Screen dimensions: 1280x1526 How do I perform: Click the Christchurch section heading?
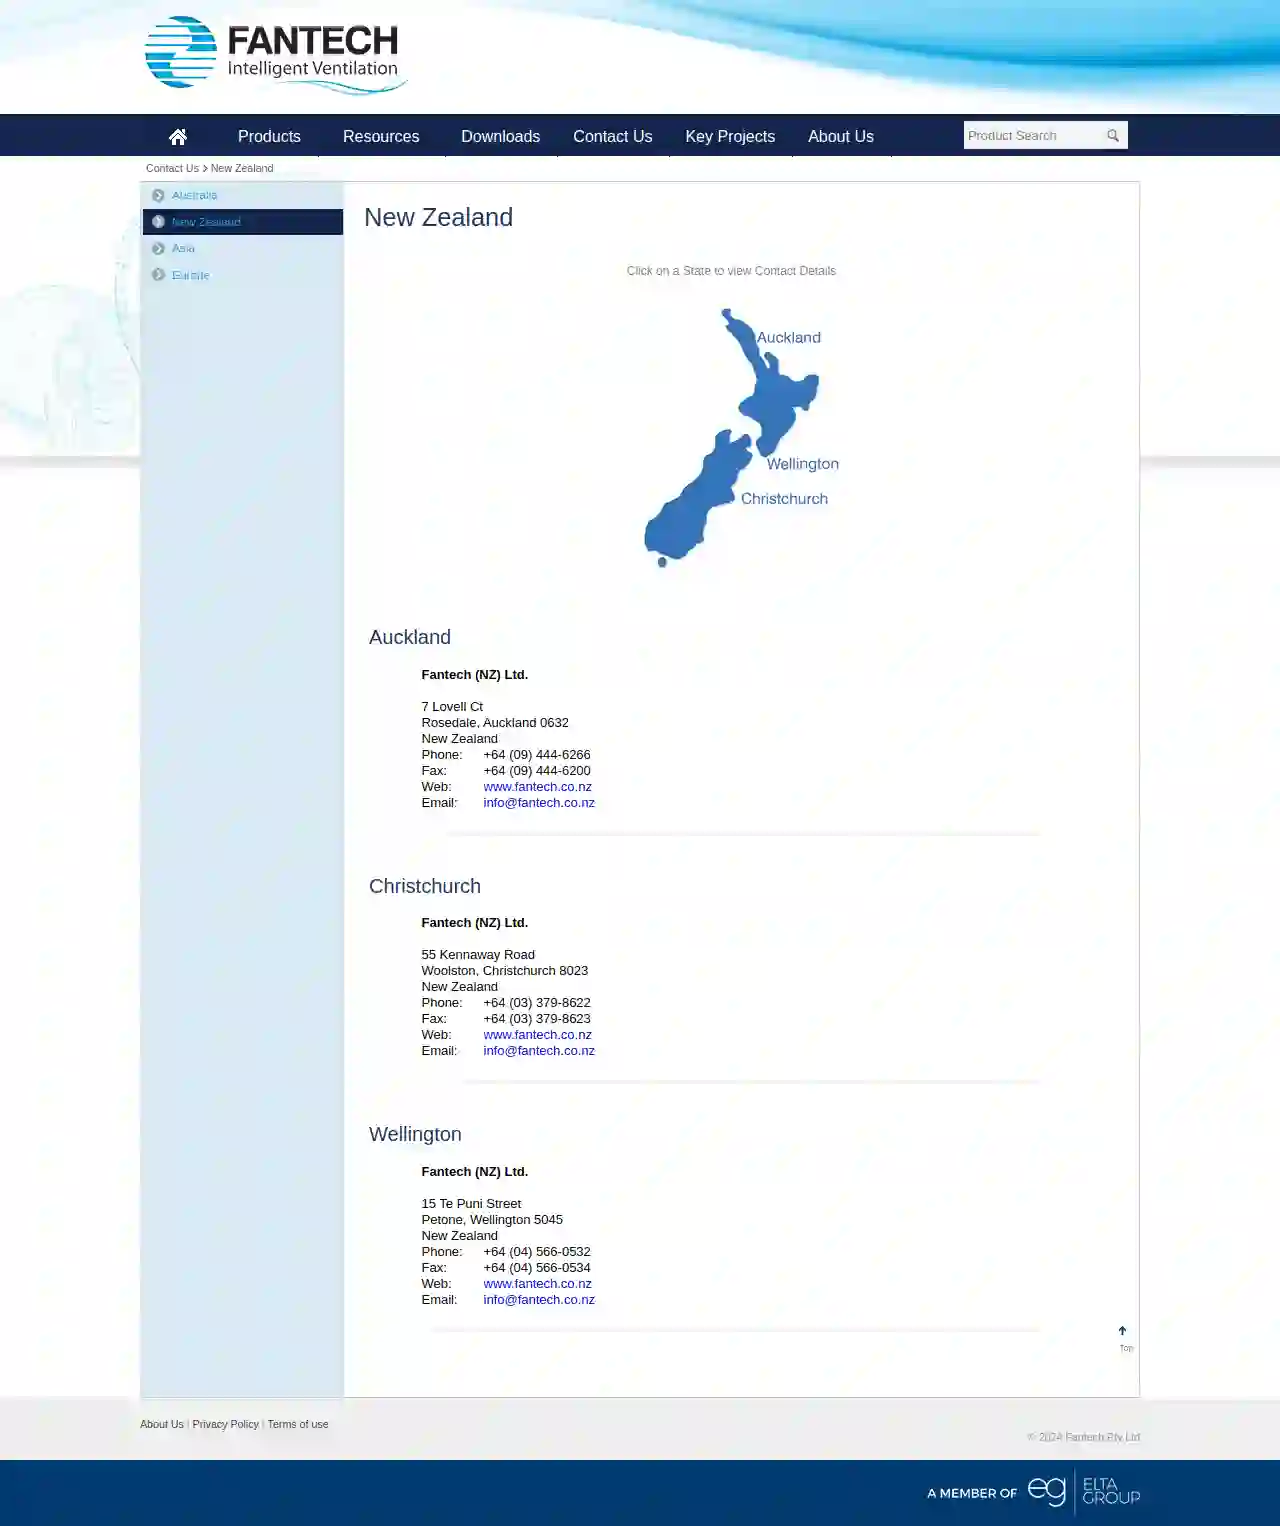425,886
